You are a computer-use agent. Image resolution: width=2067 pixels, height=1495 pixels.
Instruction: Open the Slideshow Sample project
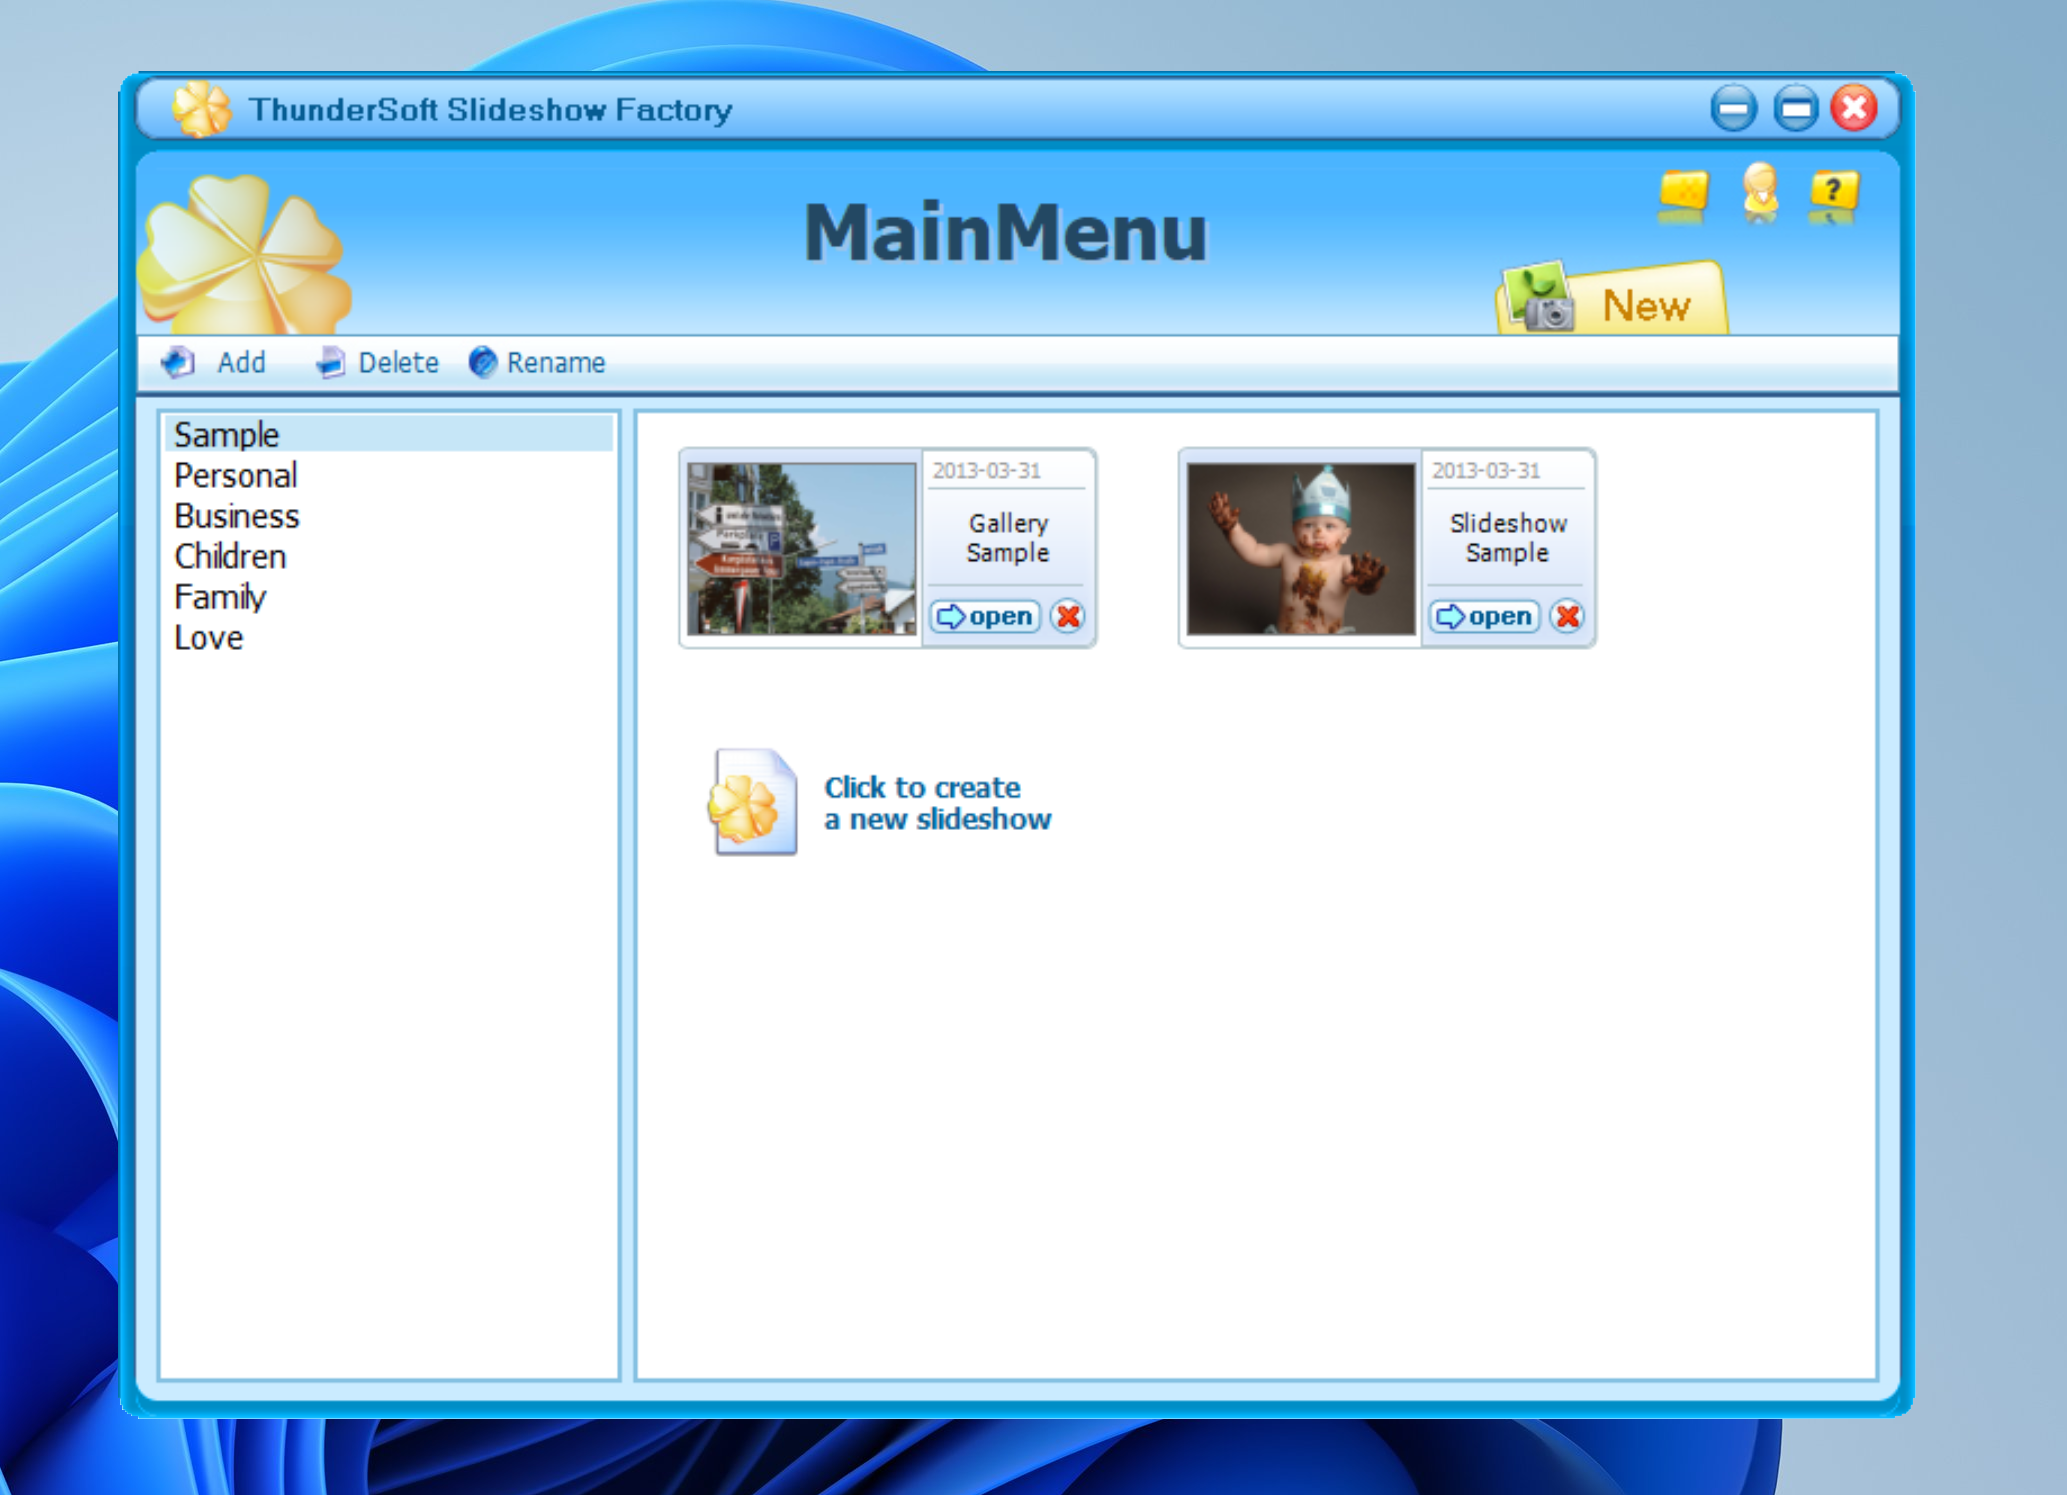[1484, 616]
